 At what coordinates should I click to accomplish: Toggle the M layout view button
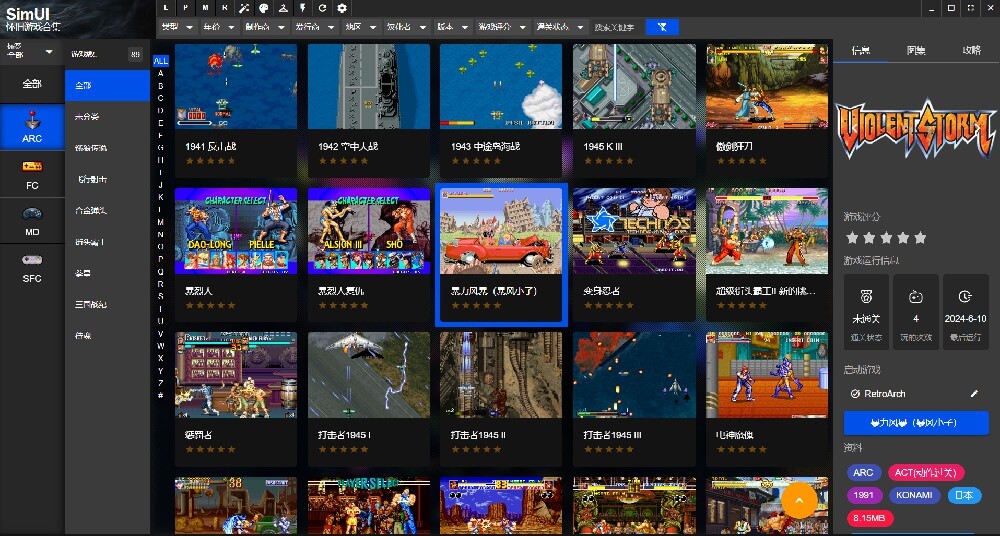(x=205, y=8)
